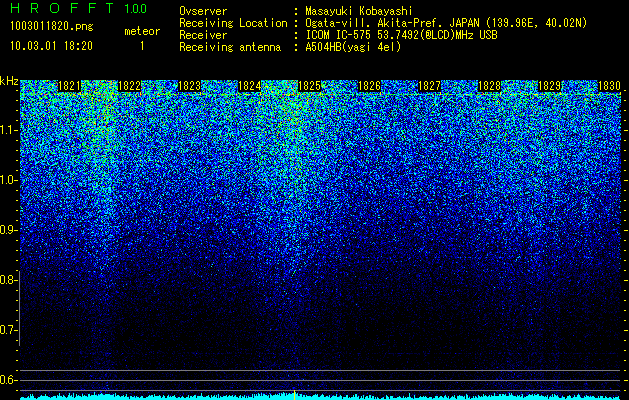Select the 1825 time marker
Viewport: 629px width, 400px height.
coord(309,86)
